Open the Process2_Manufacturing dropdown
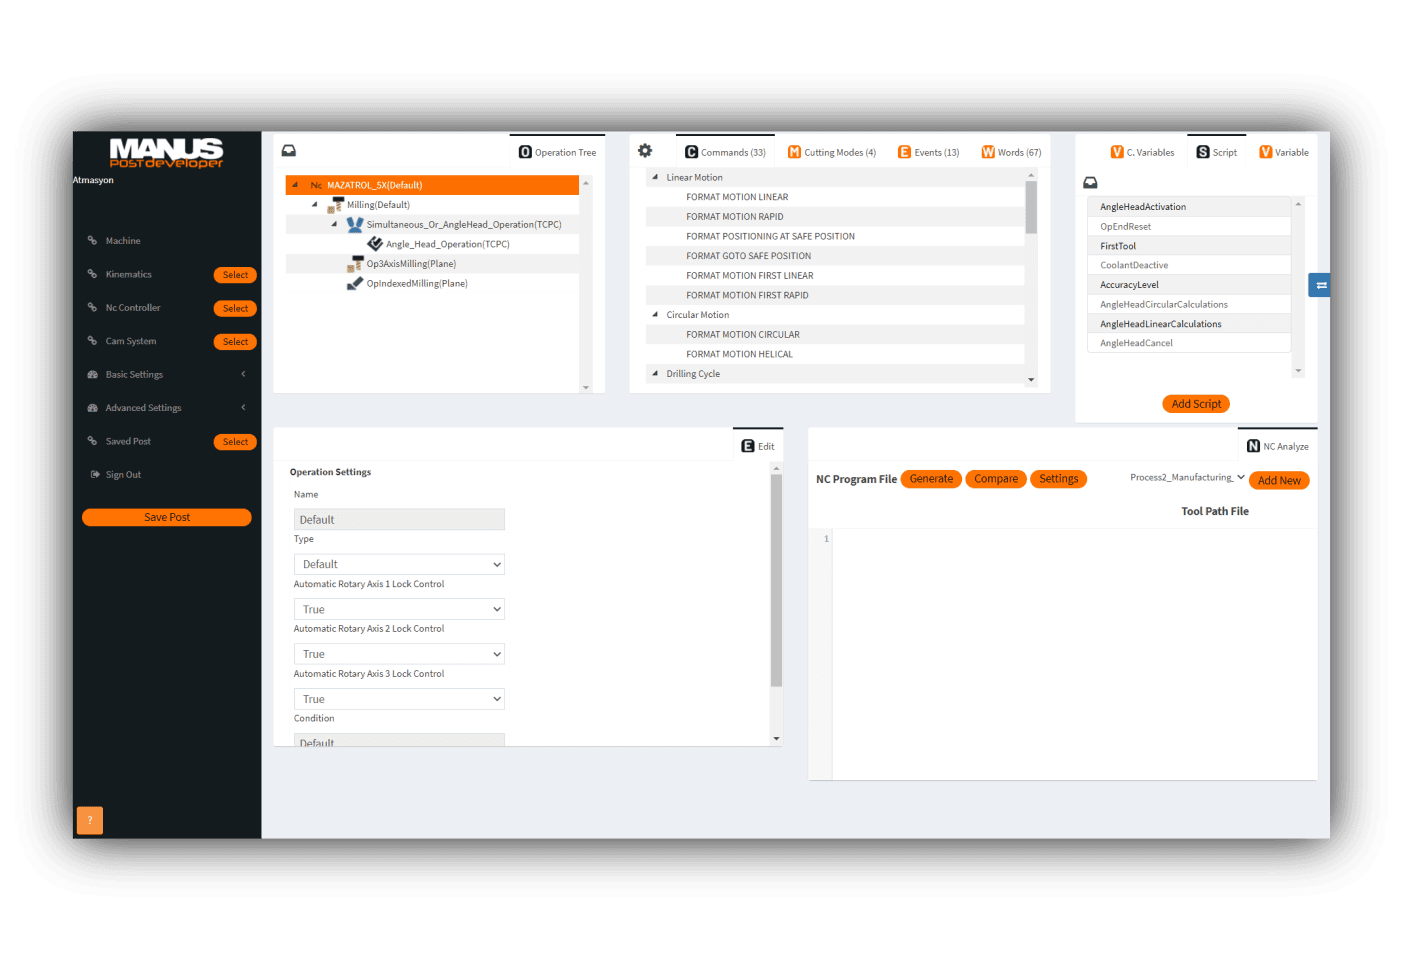Screen dimensions: 1403x970 [x=1186, y=478]
